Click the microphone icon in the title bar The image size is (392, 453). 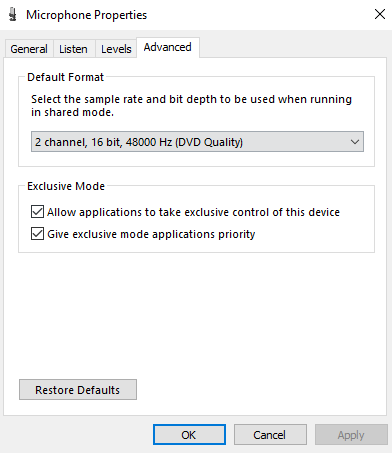[x=13, y=15]
